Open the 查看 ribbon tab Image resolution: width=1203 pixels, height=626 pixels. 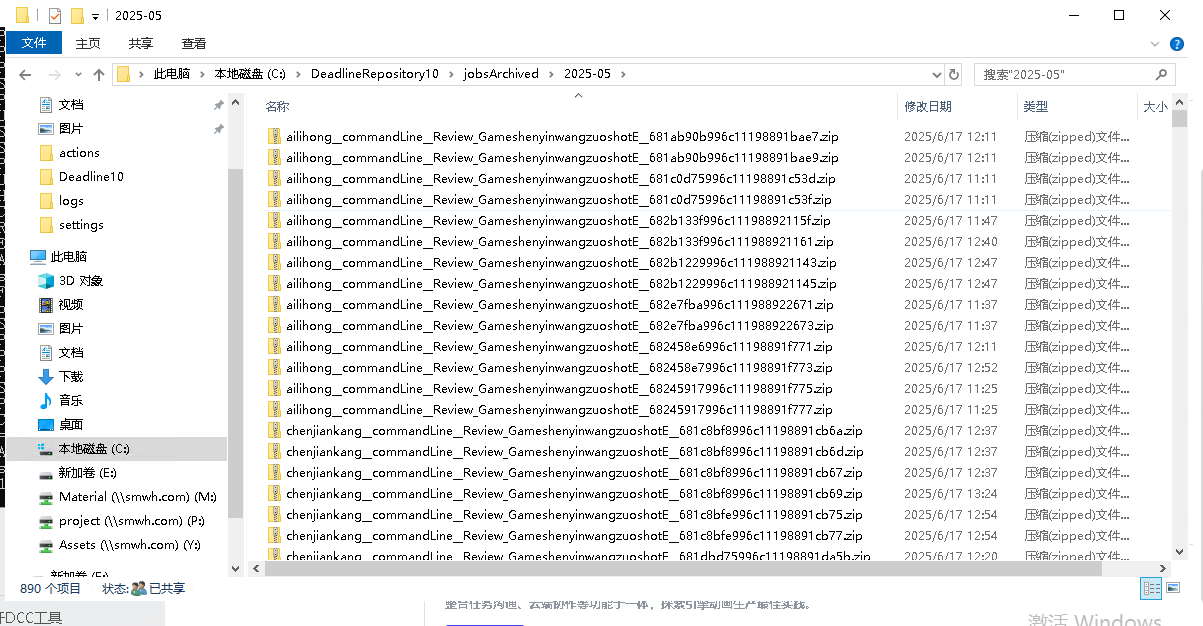[193, 44]
